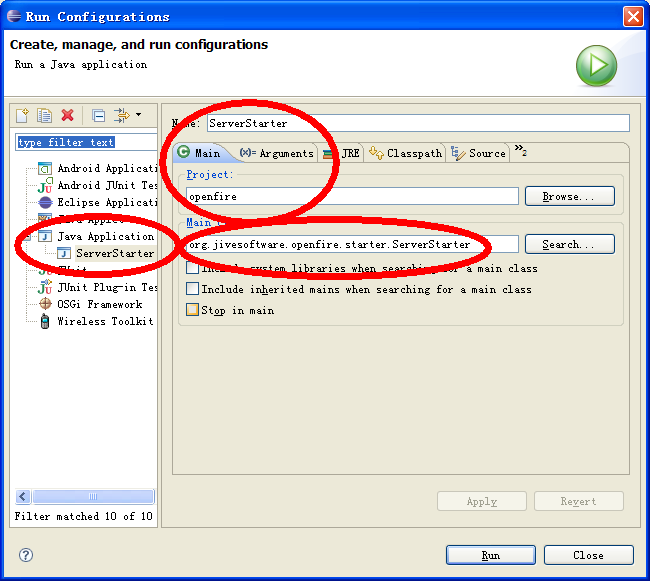Click the tree horizontal scrollbar thumb
Image resolution: width=650 pixels, height=581 pixels.
[93, 496]
